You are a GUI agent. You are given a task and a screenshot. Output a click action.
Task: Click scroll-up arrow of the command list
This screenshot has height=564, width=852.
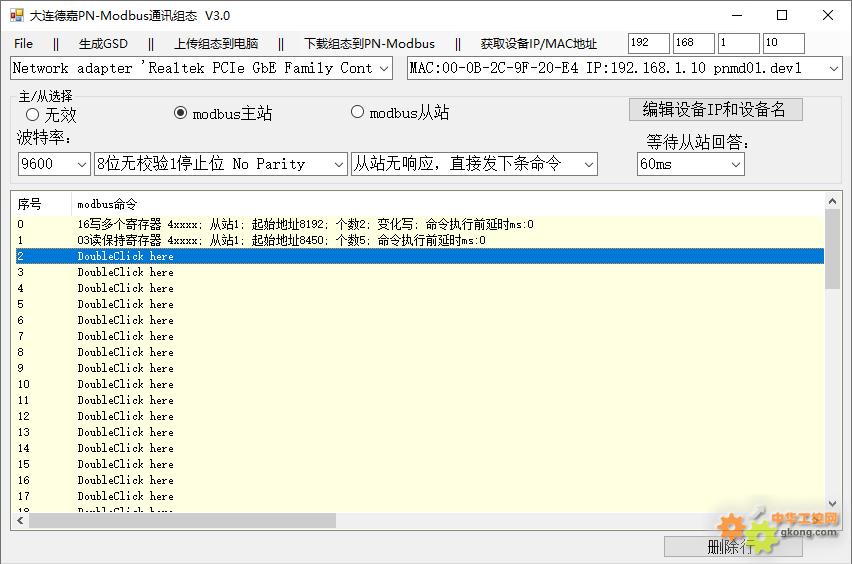click(832, 201)
